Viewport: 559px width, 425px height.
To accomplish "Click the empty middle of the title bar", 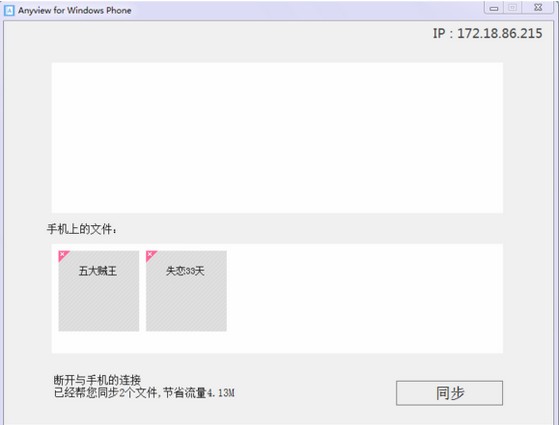I will tap(307, 10).
